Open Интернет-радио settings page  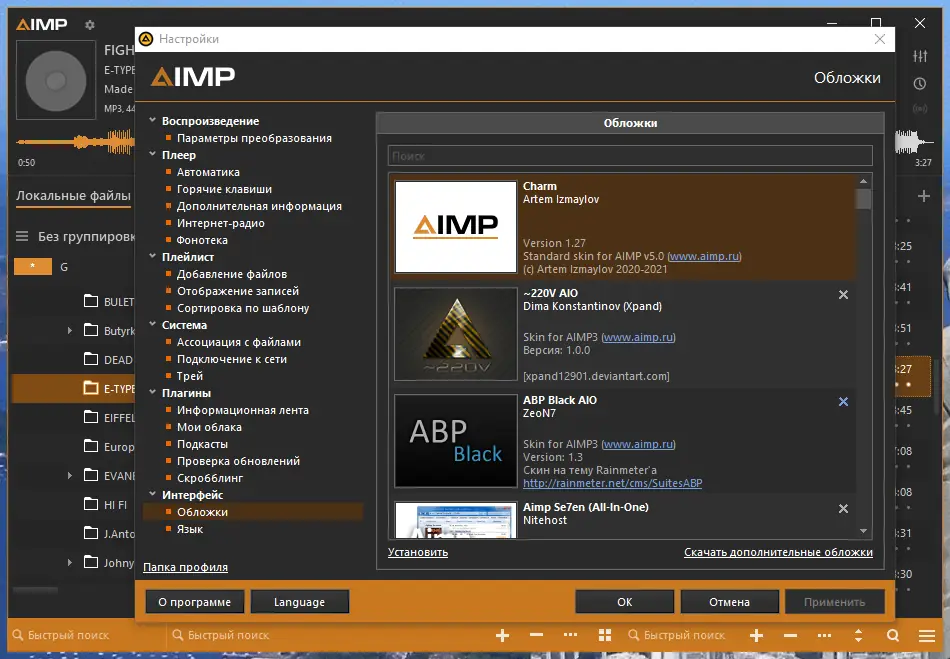click(x=221, y=223)
